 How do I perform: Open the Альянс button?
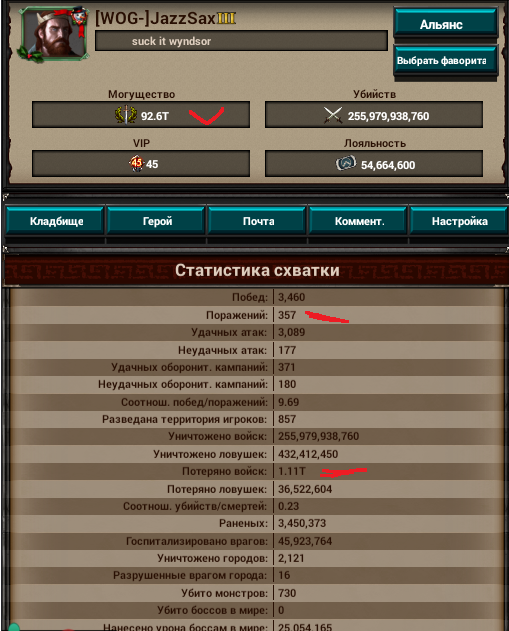click(446, 24)
